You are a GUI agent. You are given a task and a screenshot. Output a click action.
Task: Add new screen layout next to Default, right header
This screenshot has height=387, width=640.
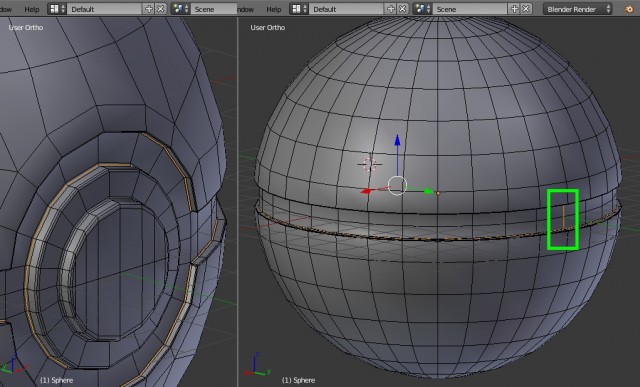tap(391, 9)
